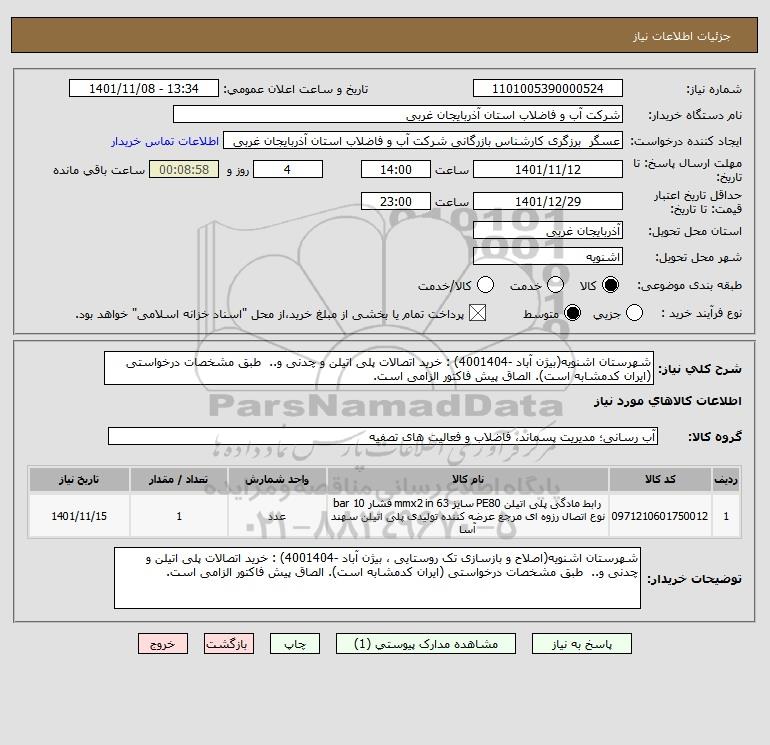The width and height of the screenshot is (770, 745).
Task: Click the نام کالا column header
Action: [x=468, y=479]
